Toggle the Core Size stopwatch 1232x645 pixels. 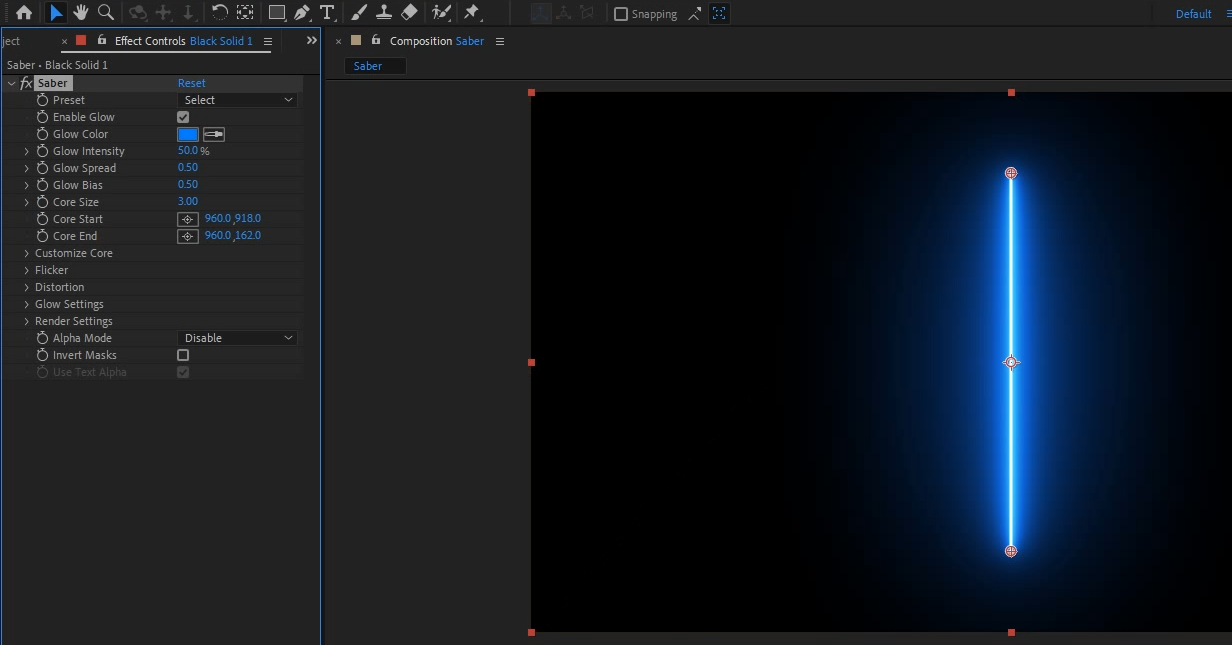[x=42, y=202]
